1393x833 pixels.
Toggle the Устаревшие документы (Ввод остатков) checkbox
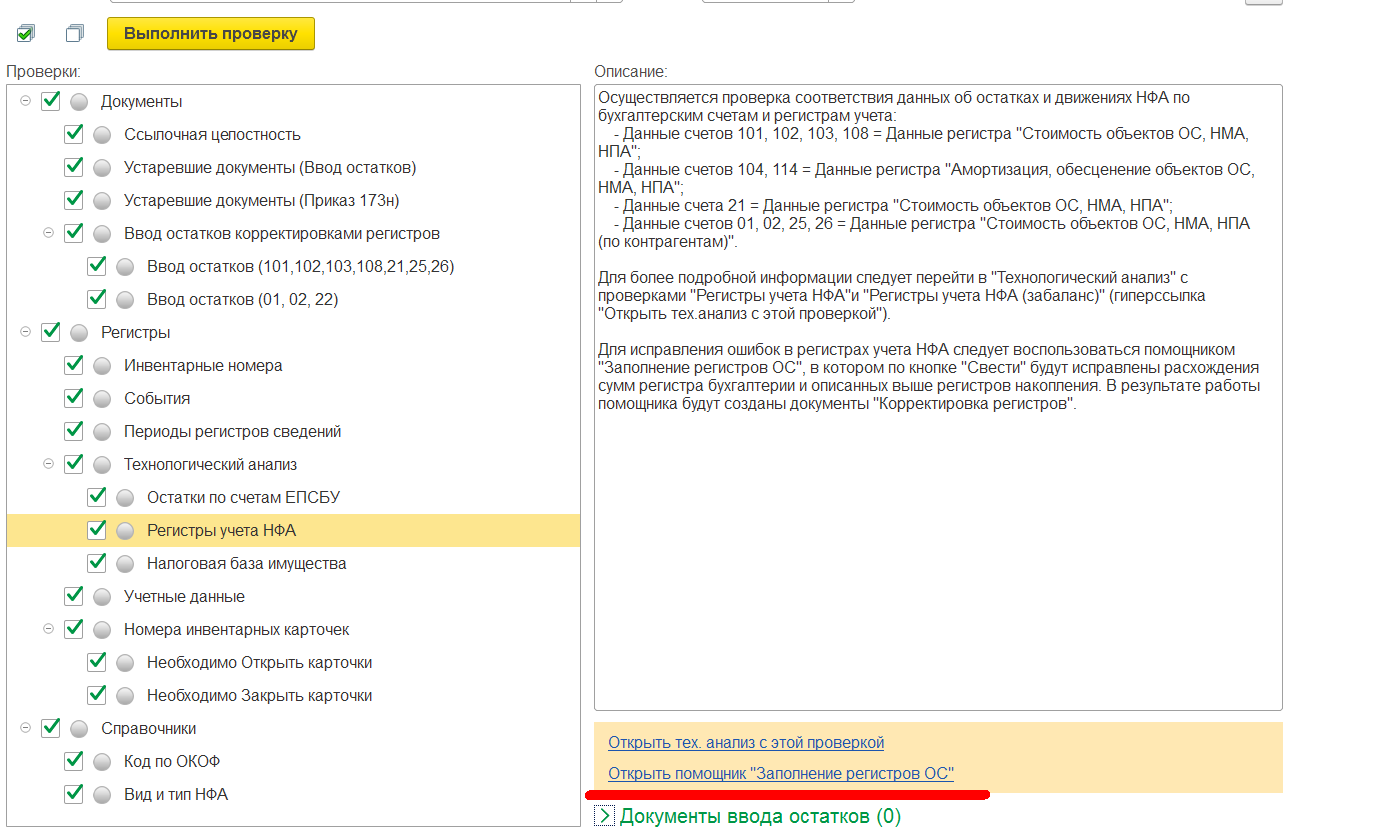pos(73,167)
